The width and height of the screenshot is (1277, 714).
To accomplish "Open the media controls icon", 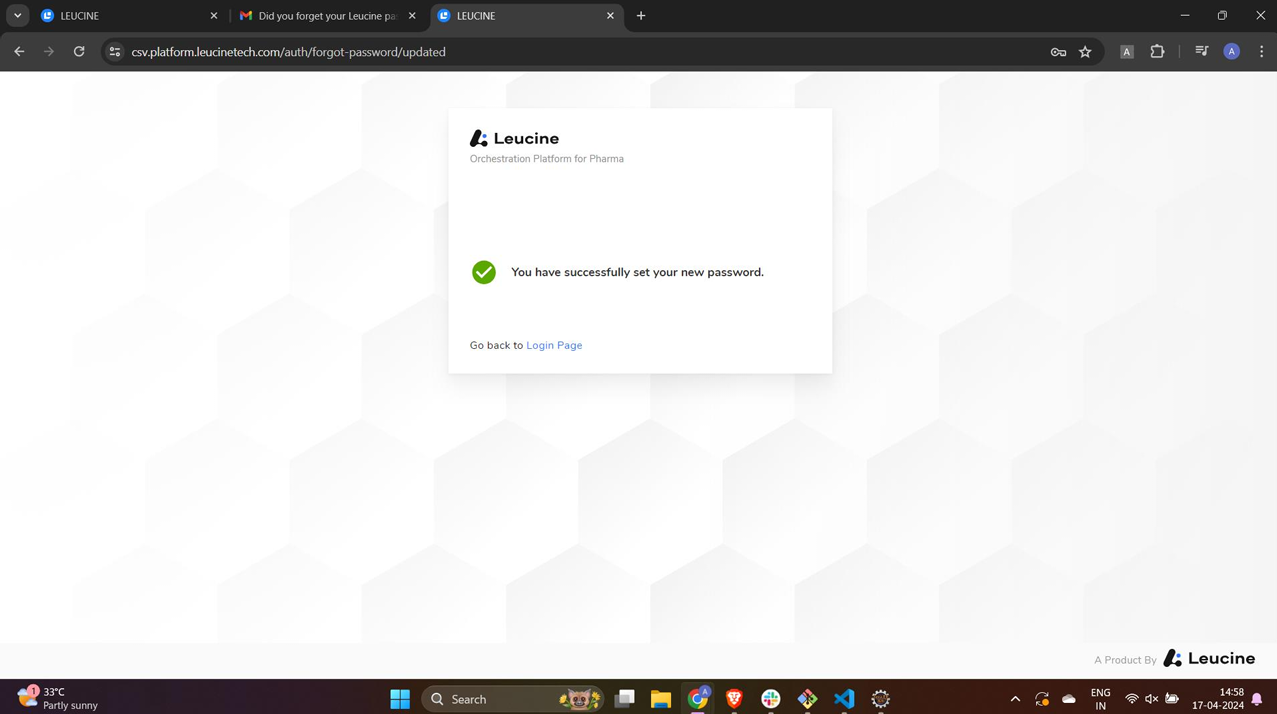I will [1202, 52].
